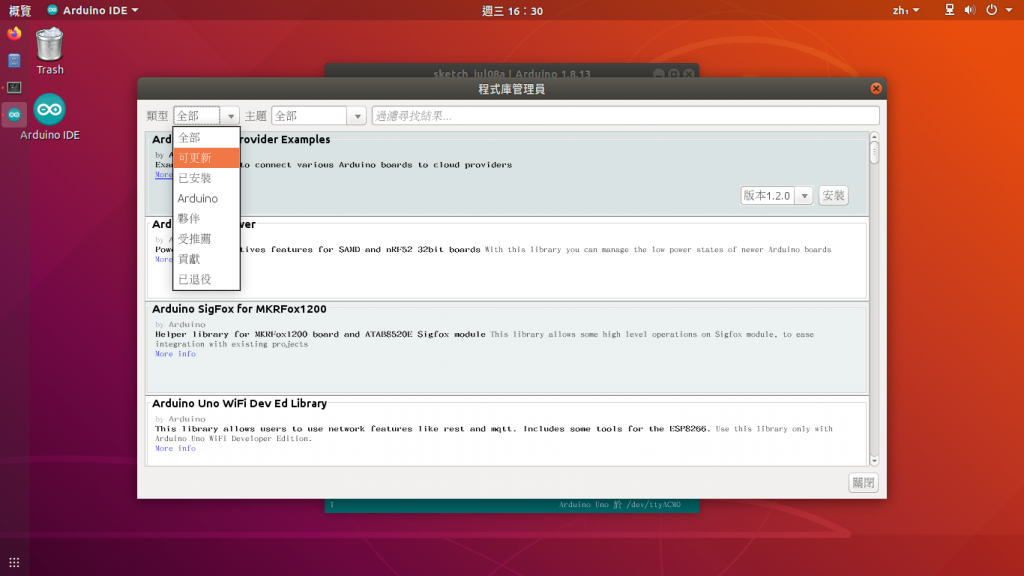The width and height of the screenshot is (1024, 576).
Task: Click the scrollbar up arrow
Action: pos(874,136)
